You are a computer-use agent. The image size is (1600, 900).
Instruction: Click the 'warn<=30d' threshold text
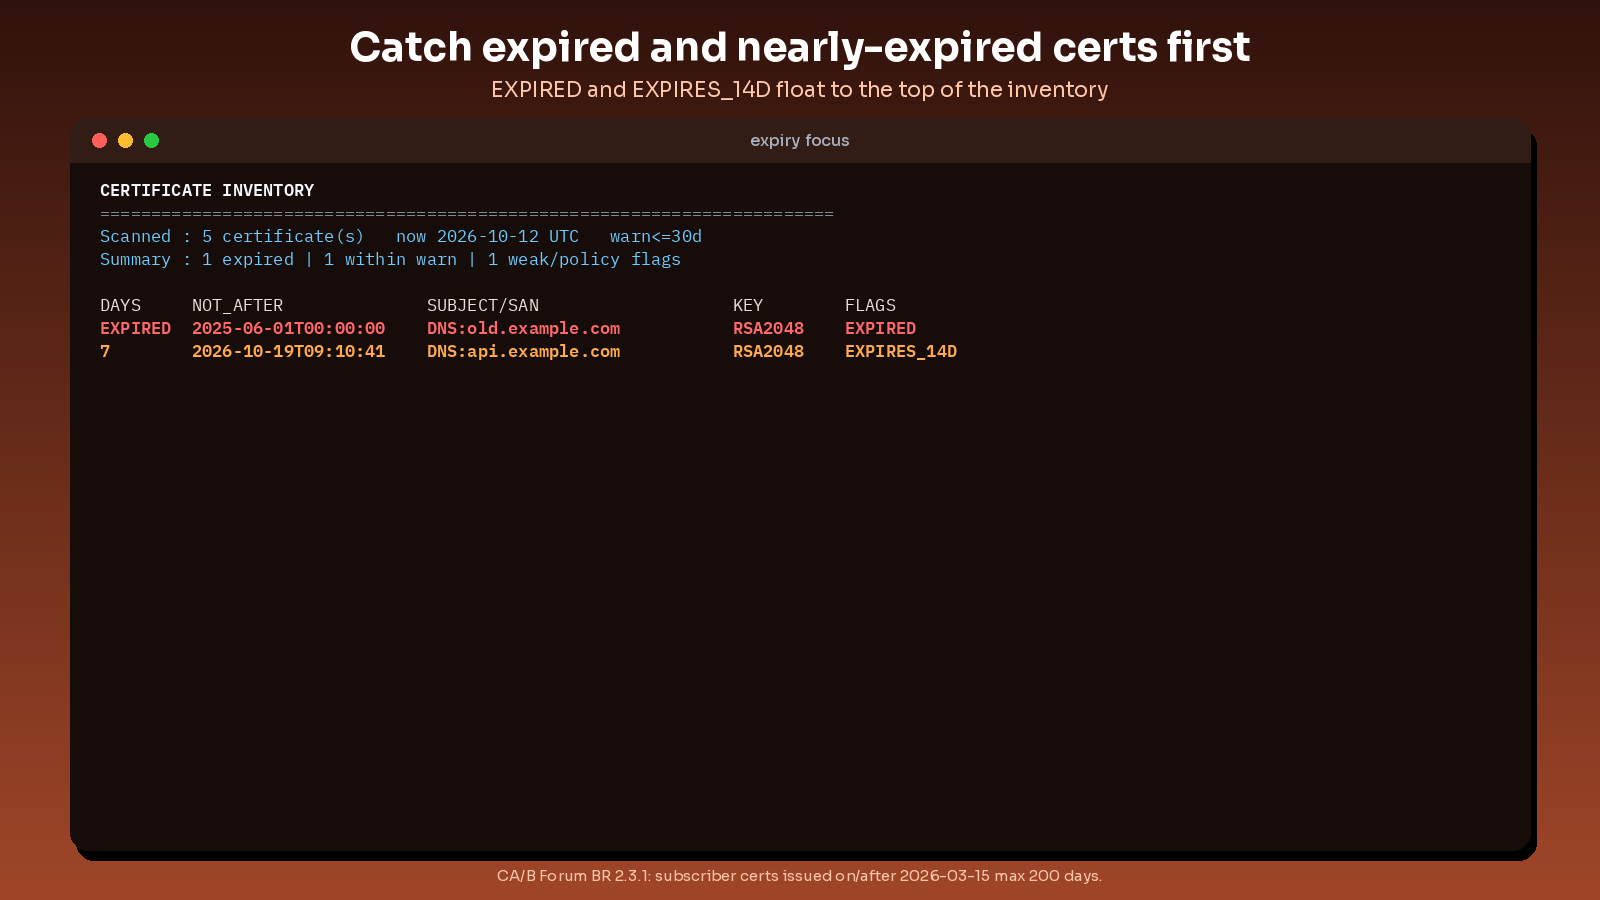pos(656,236)
